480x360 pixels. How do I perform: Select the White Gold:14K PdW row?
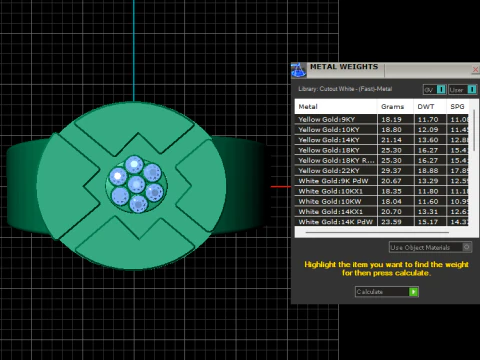(x=381, y=222)
